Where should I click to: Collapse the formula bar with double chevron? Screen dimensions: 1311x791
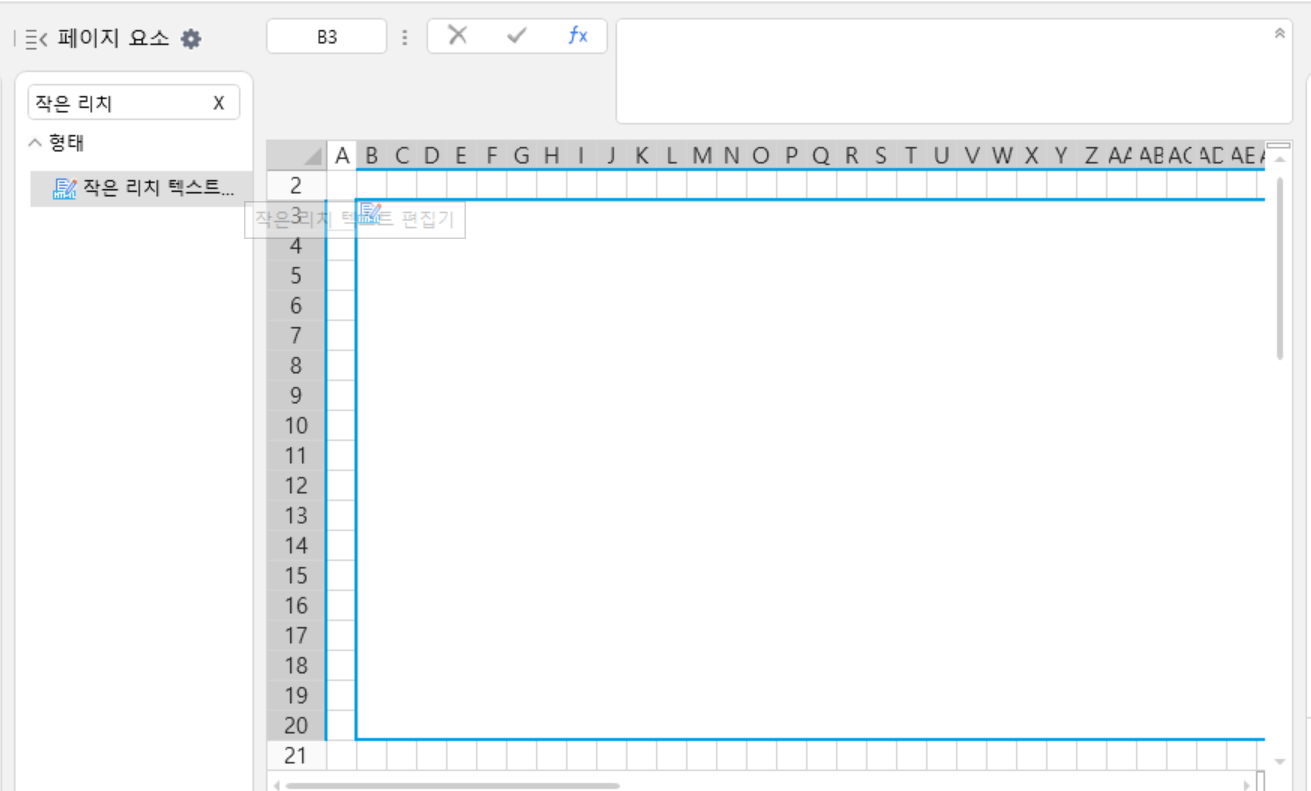click(x=1279, y=33)
